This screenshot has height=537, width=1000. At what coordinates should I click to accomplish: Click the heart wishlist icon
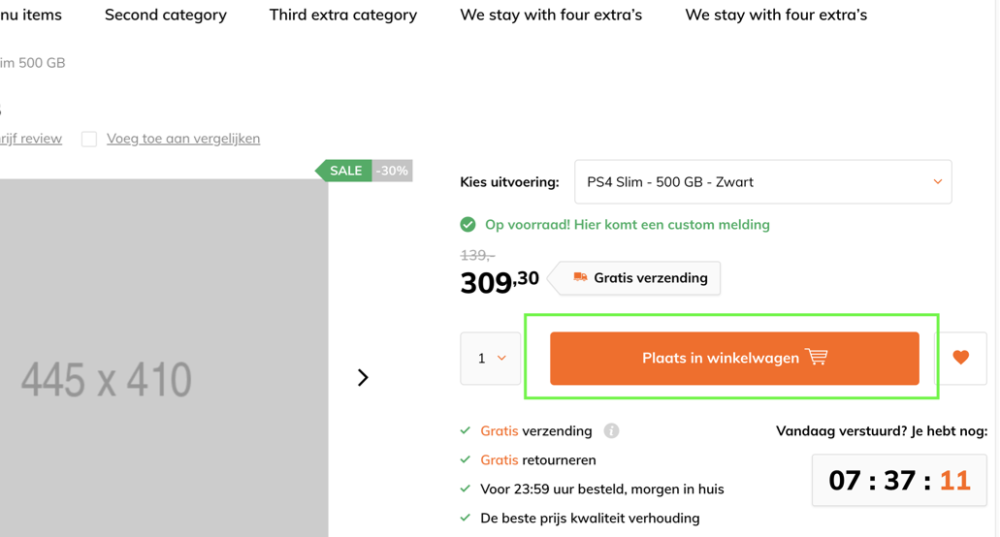tap(960, 357)
